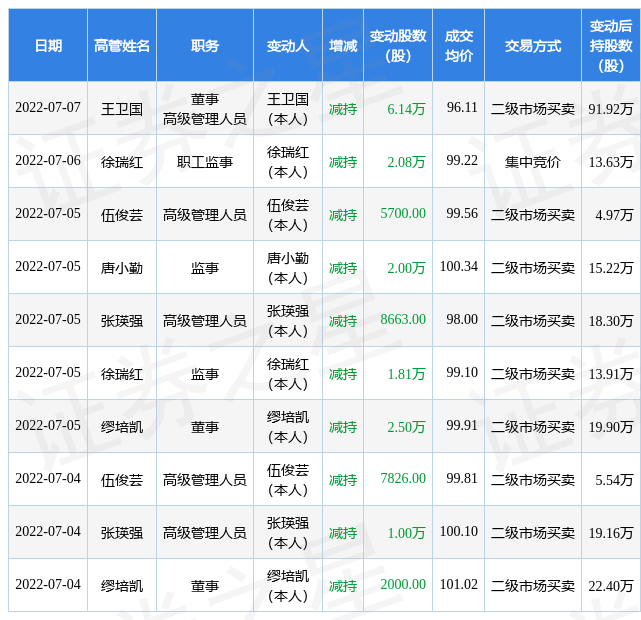The height and width of the screenshot is (620, 641).
Task: Click name 王卫国 in executive name column
Action: pos(122,109)
